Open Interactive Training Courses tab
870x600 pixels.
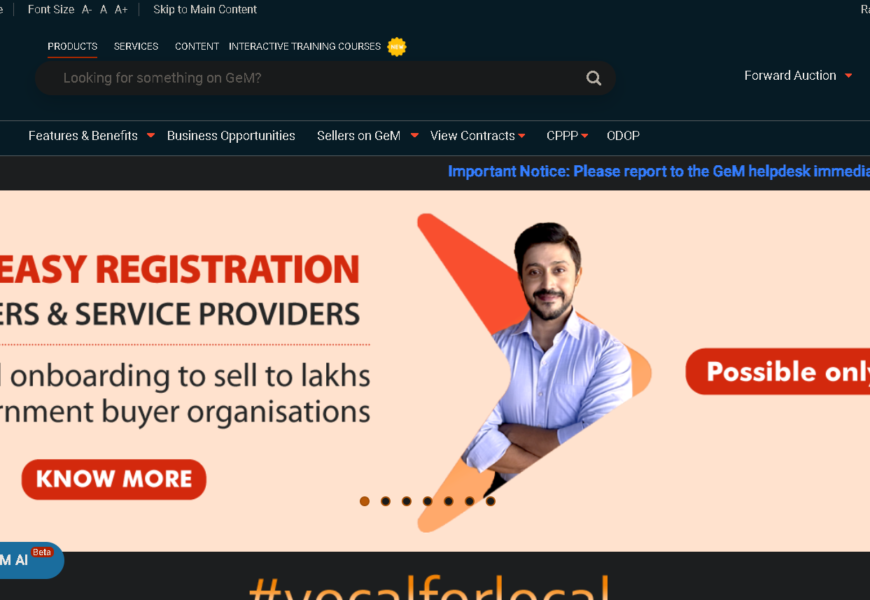pyautogui.click(x=305, y=47)
